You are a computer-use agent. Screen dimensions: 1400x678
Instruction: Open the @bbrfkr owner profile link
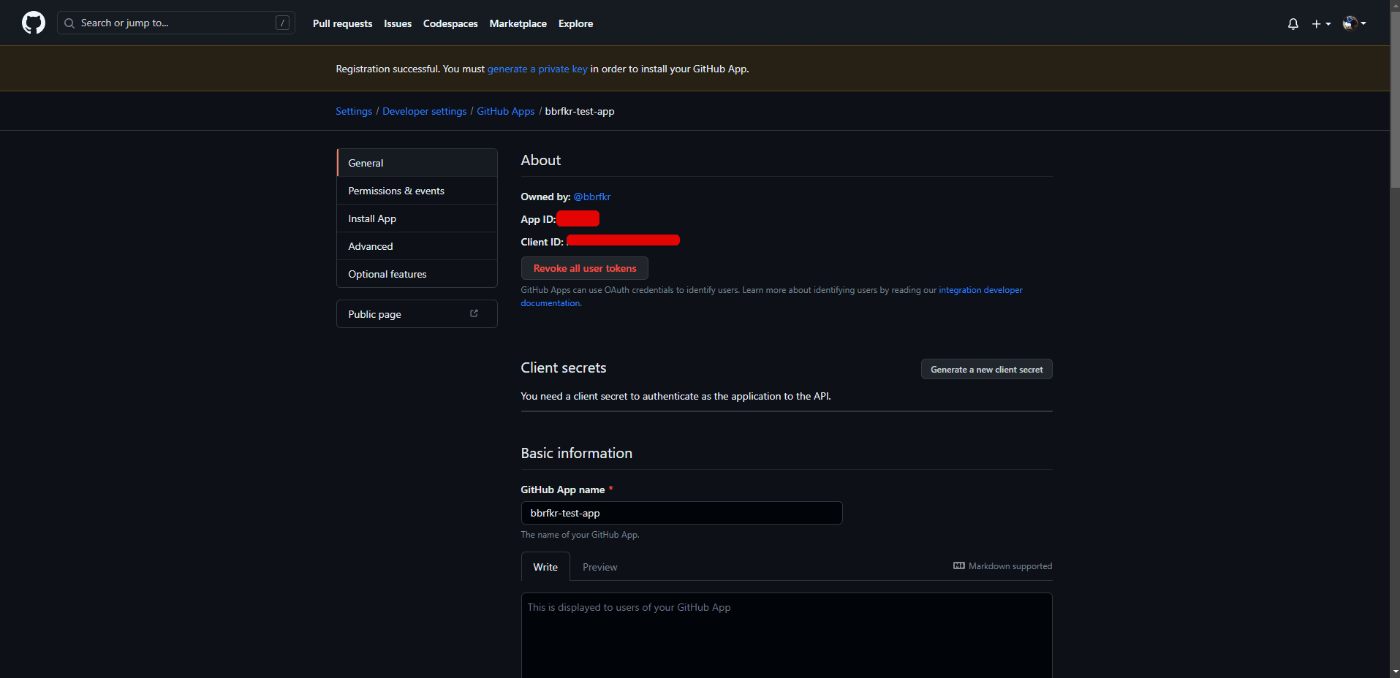[x=592, y=197]
